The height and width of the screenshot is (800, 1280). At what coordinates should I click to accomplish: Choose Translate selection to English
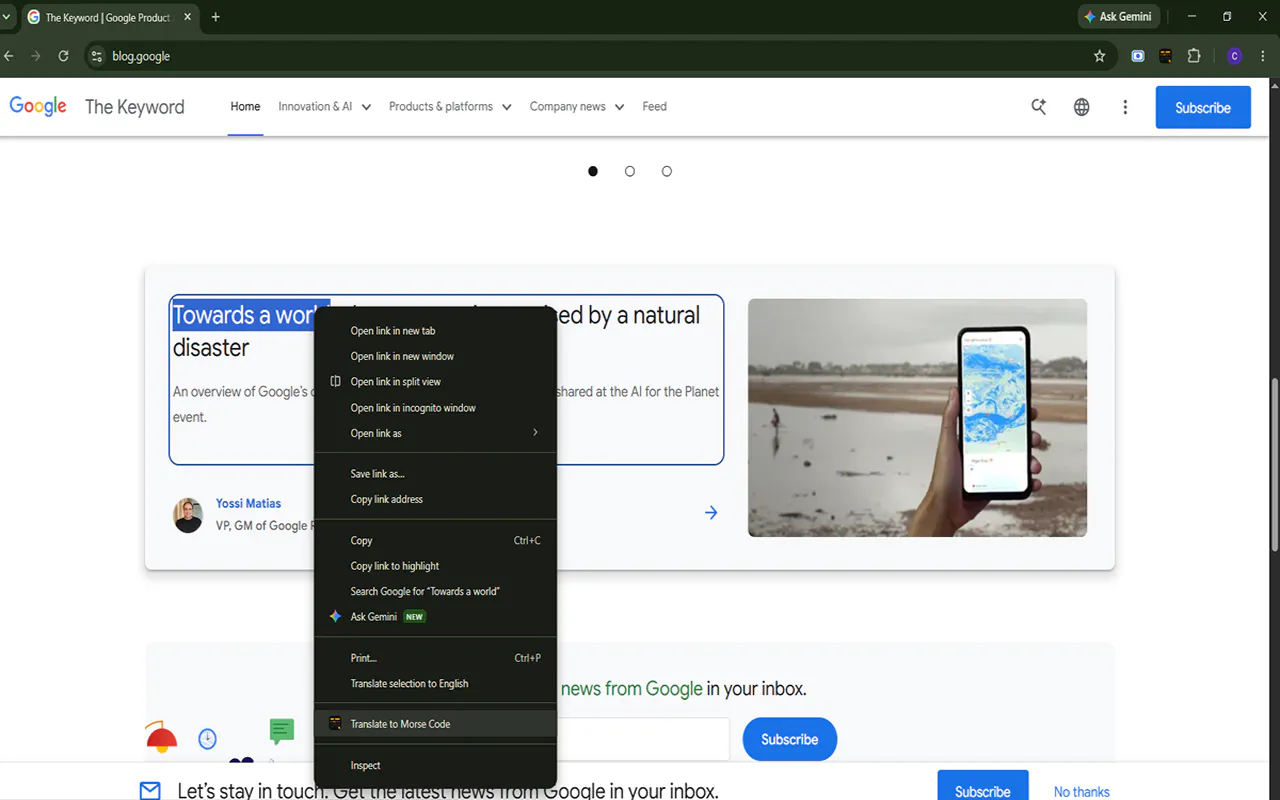click(x=435, y=684)
